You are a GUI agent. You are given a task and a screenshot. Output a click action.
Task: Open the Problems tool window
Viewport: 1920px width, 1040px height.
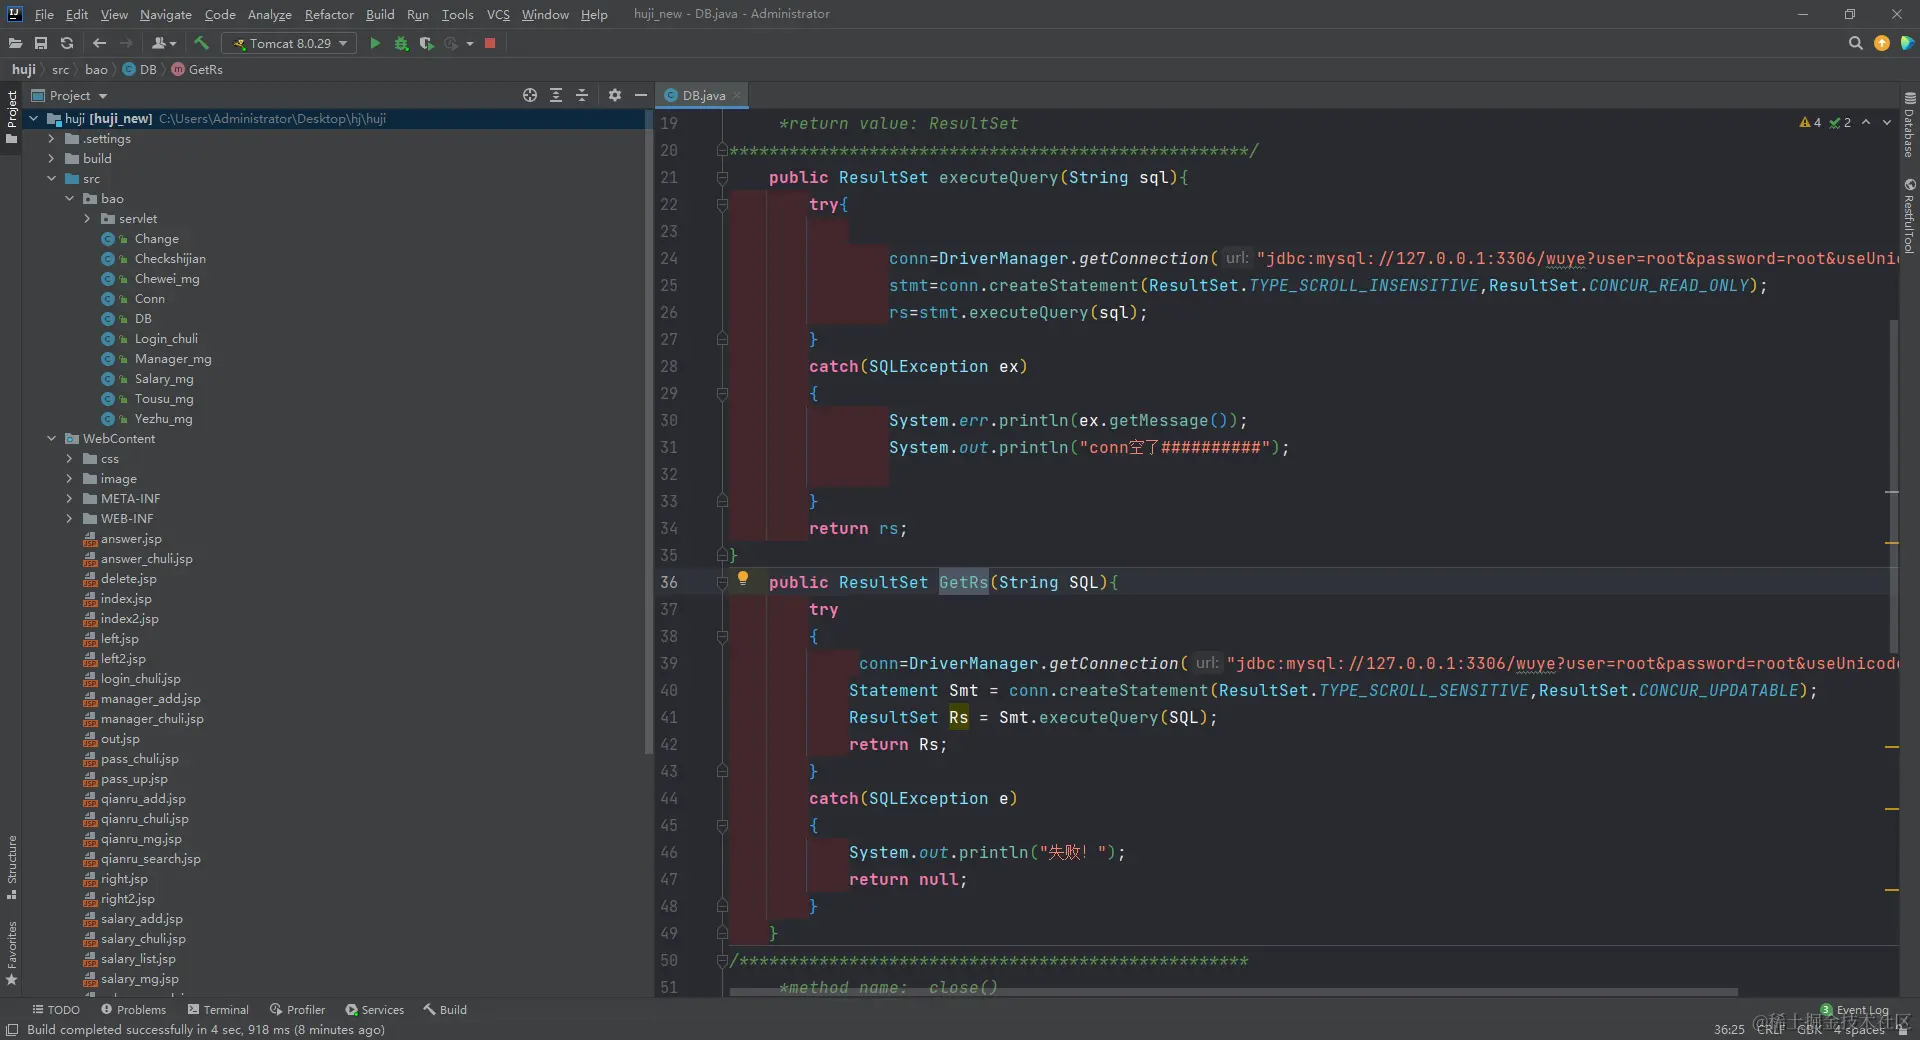(133, 1009)
